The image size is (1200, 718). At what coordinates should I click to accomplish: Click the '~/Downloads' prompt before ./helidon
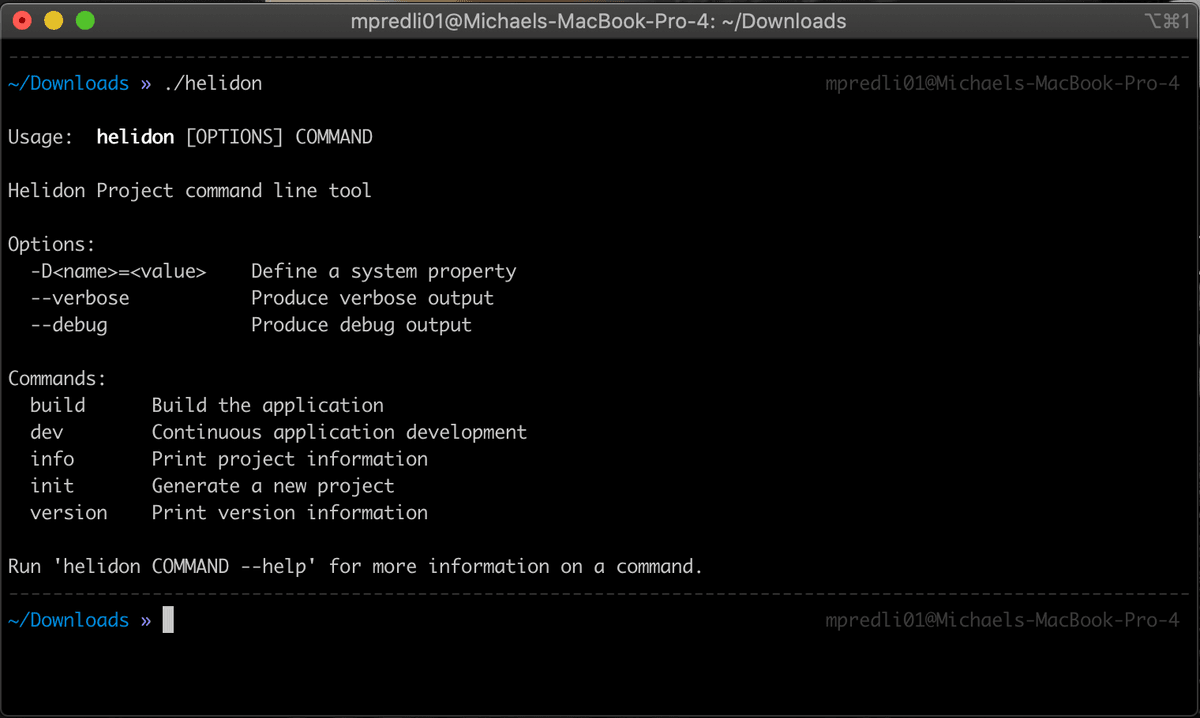coord(68,83)
